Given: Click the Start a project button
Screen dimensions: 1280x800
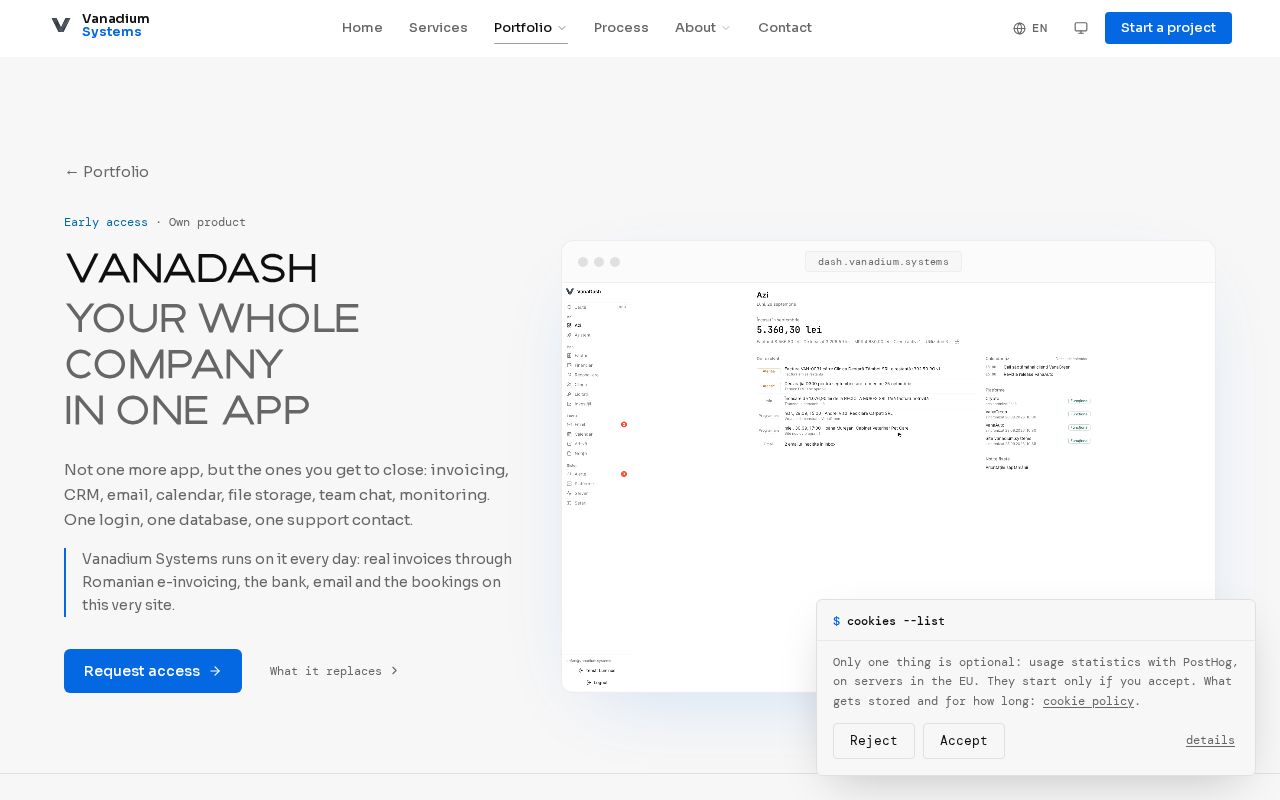Looking at the screenshot, I should (x=1168, y=28).
